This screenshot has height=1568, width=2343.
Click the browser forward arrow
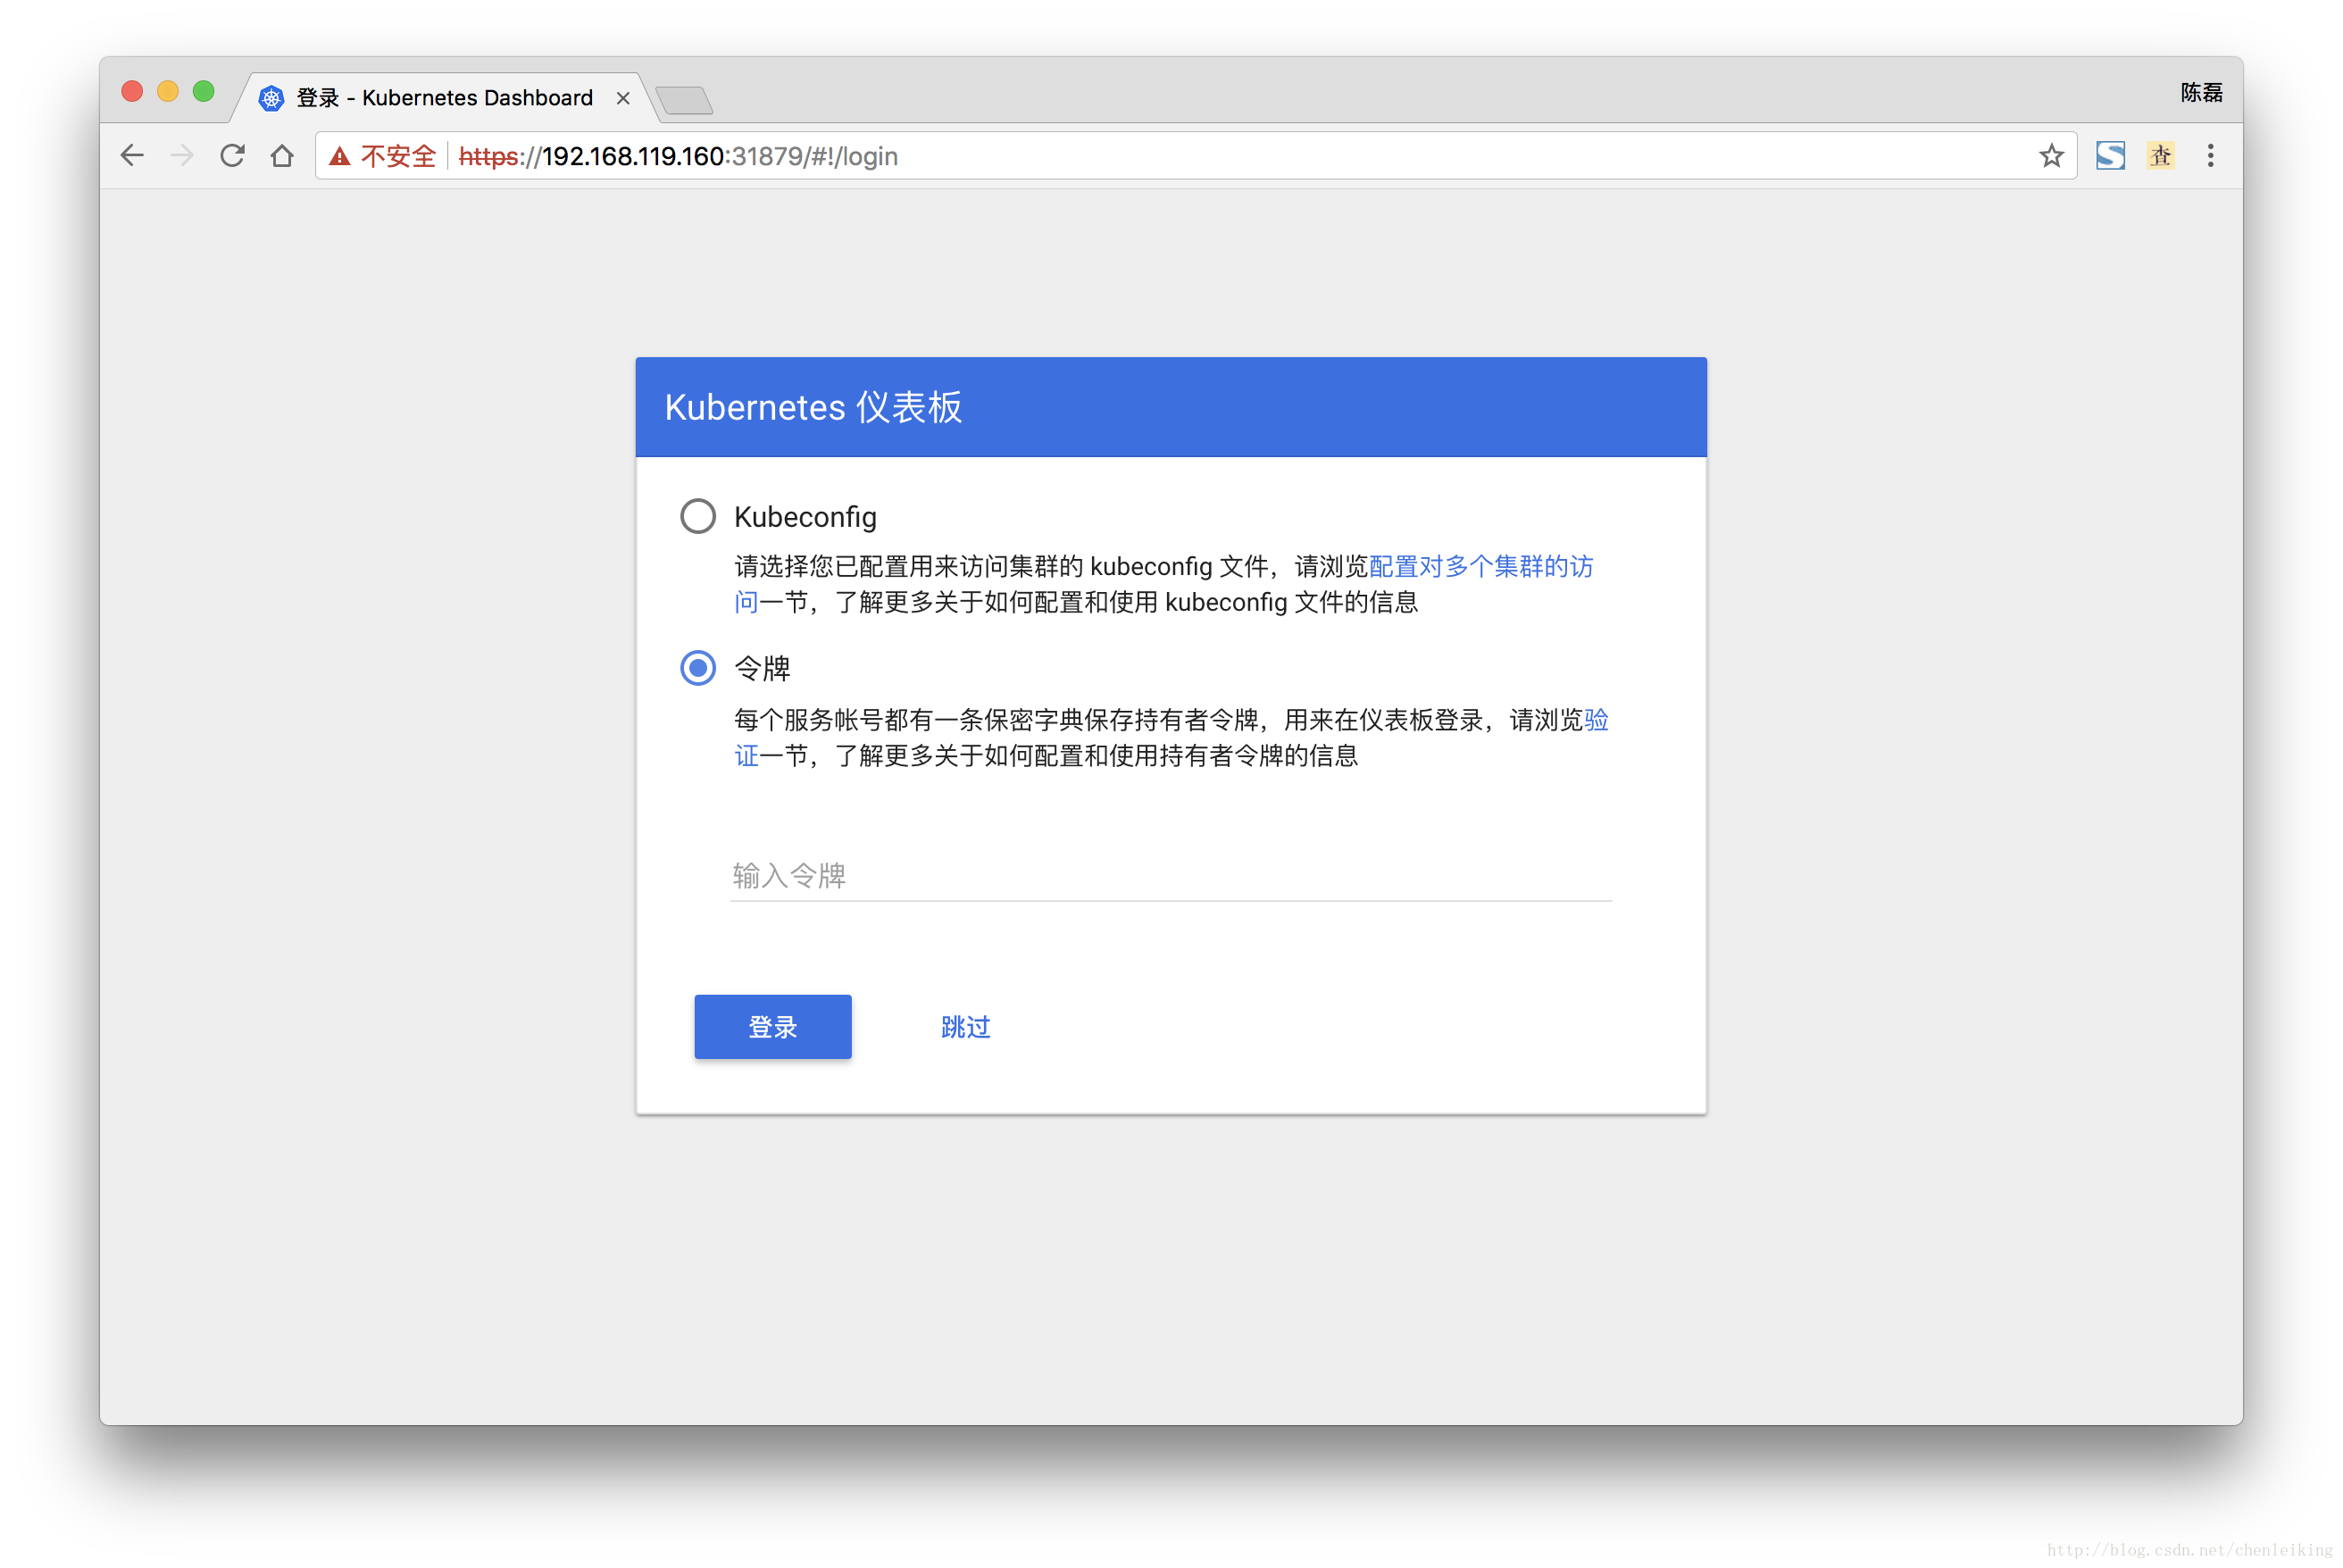point(182,156)
